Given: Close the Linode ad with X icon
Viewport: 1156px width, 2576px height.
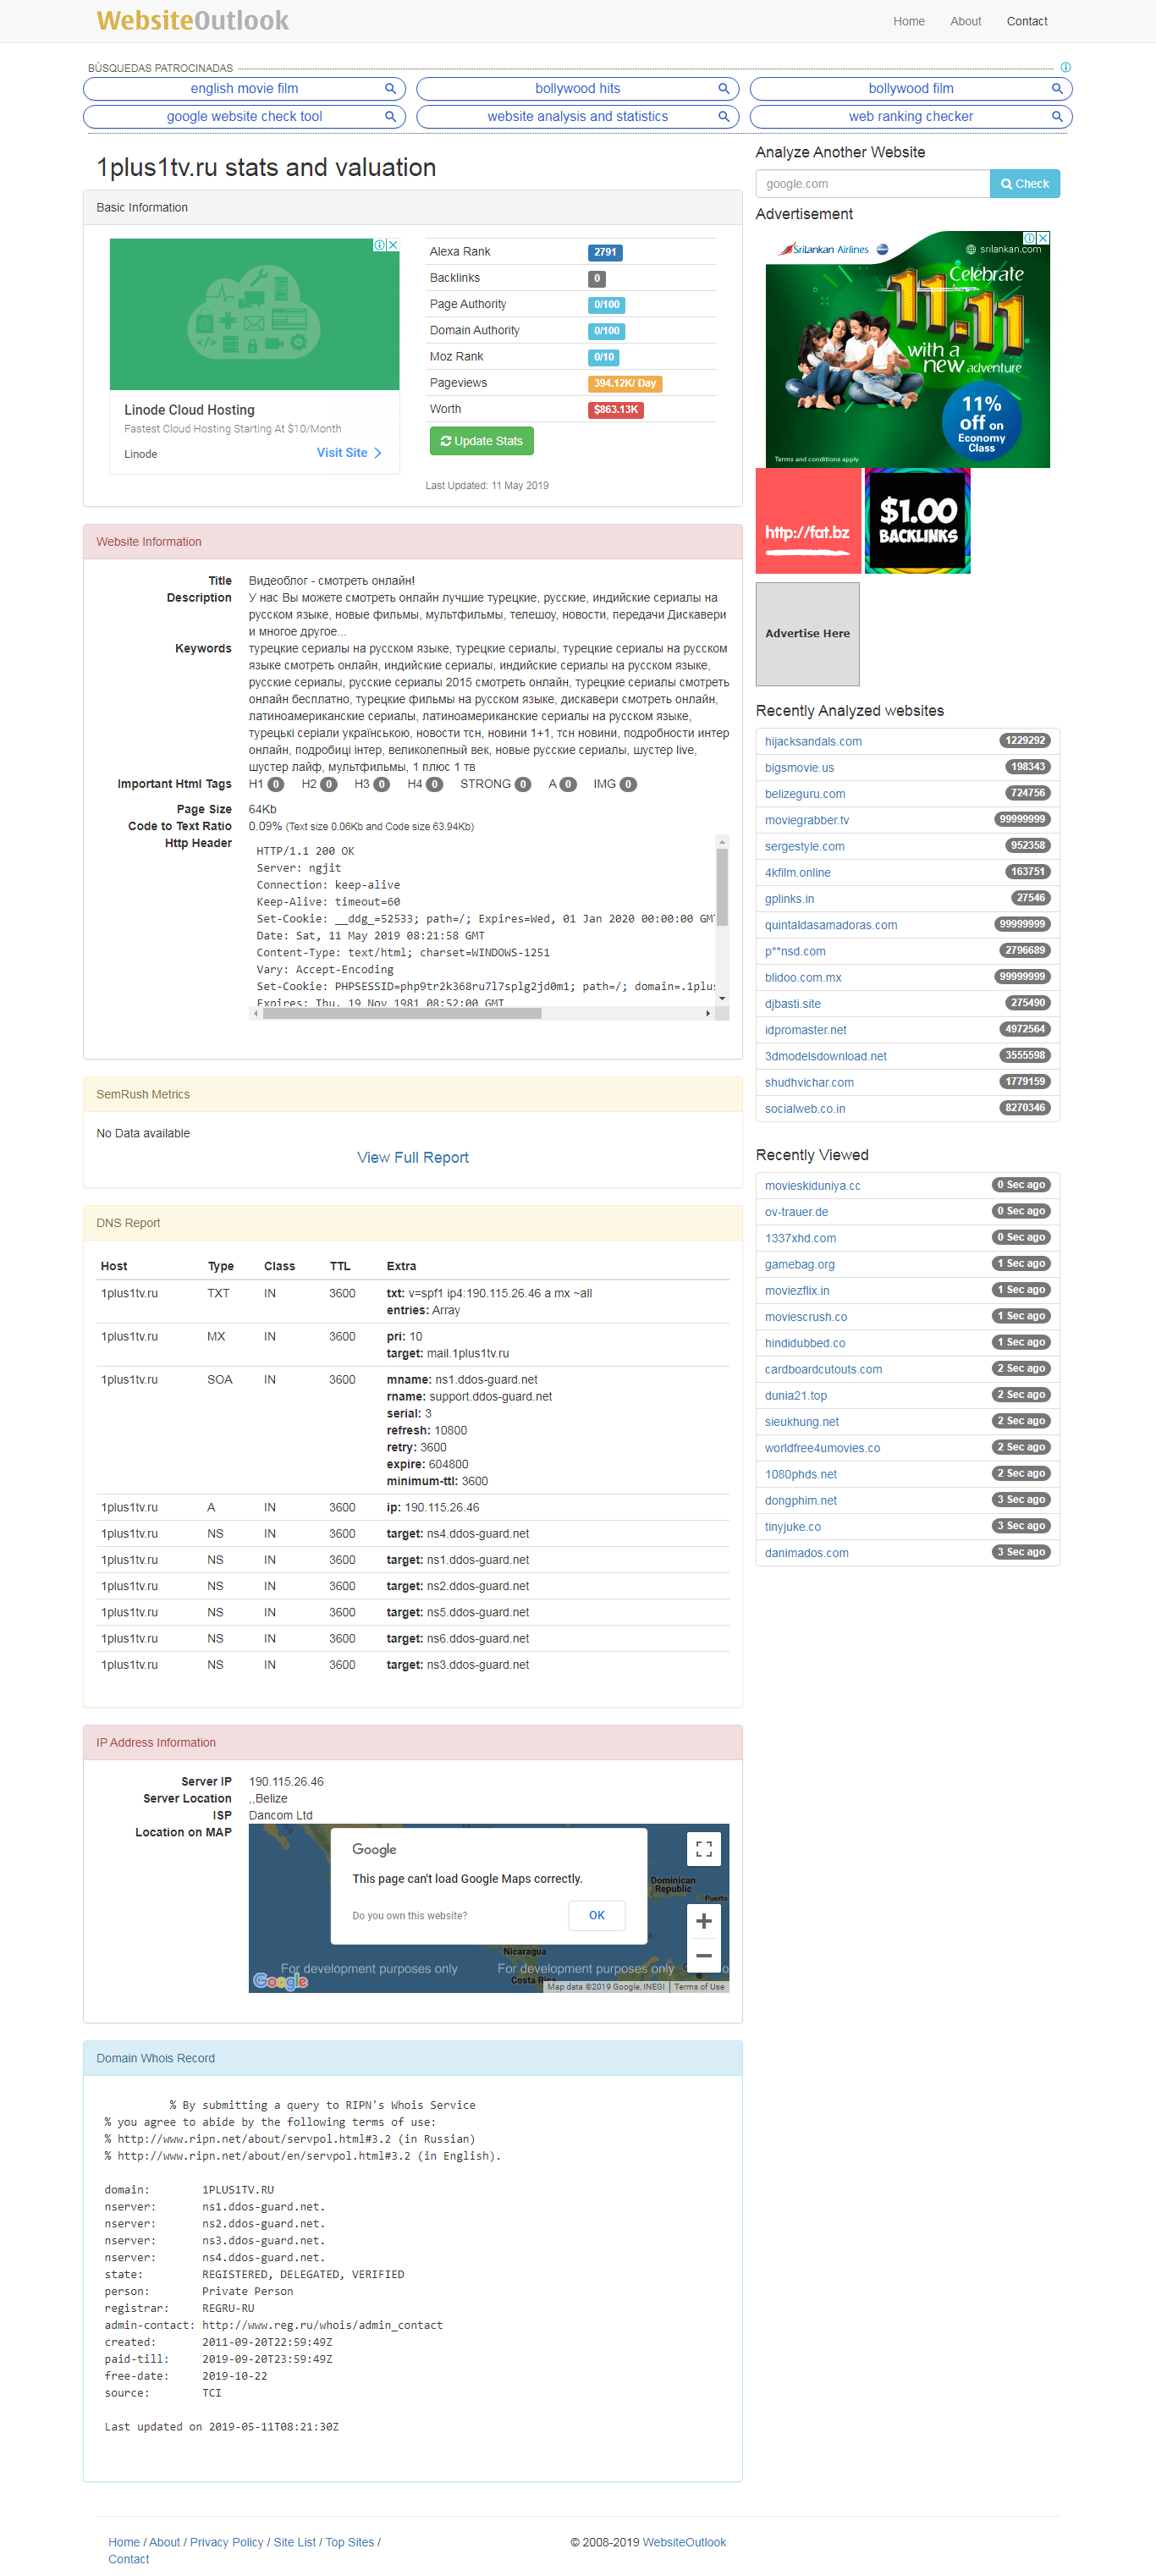Looking at the screenshot, I should 393,245.
